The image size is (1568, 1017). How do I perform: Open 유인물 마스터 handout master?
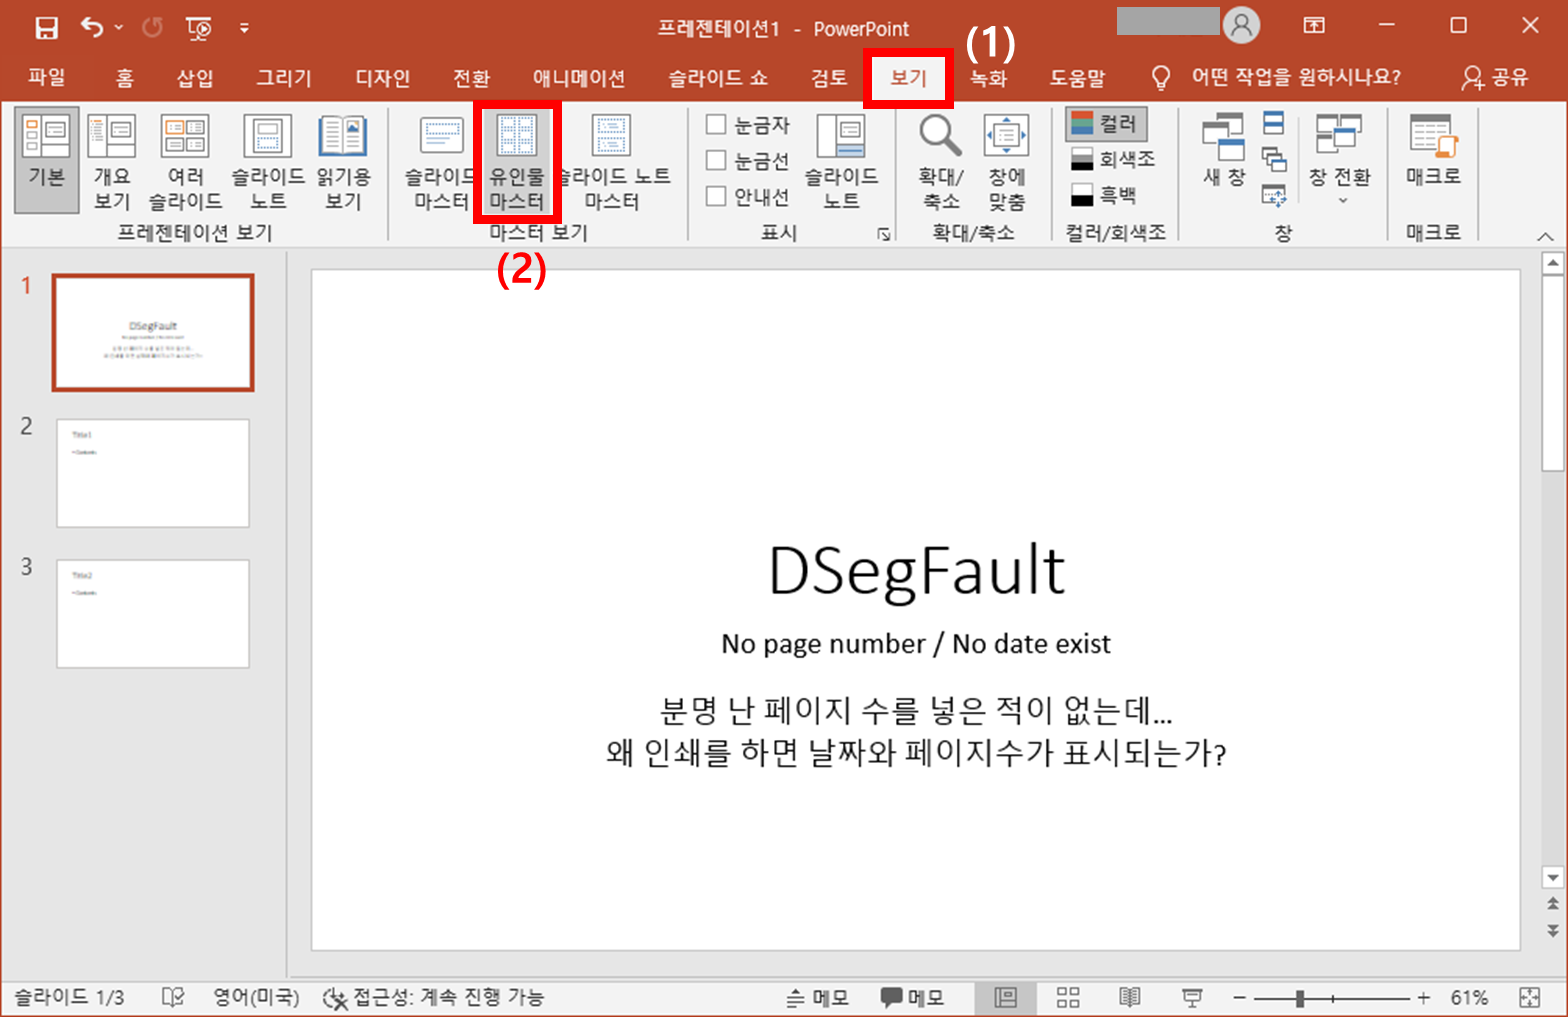tap(517, 160)
